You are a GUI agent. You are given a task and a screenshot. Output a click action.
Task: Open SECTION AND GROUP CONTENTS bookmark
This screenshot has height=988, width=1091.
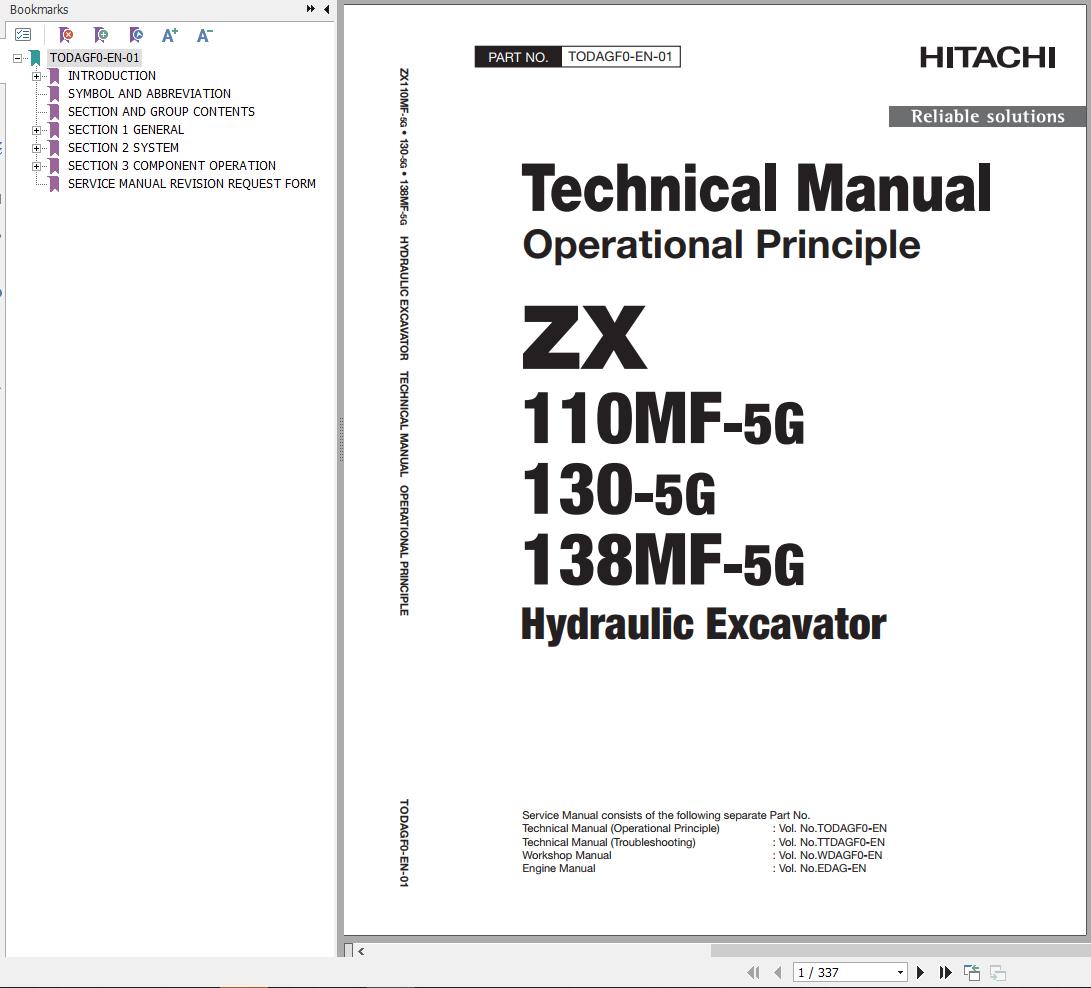(x=161, y=112)
